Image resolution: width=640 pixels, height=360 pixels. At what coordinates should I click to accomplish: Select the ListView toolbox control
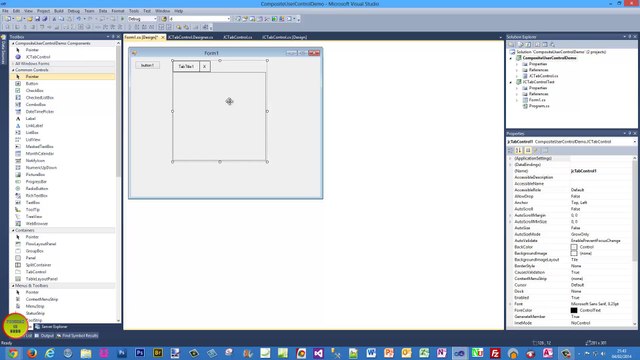point(33,140)
